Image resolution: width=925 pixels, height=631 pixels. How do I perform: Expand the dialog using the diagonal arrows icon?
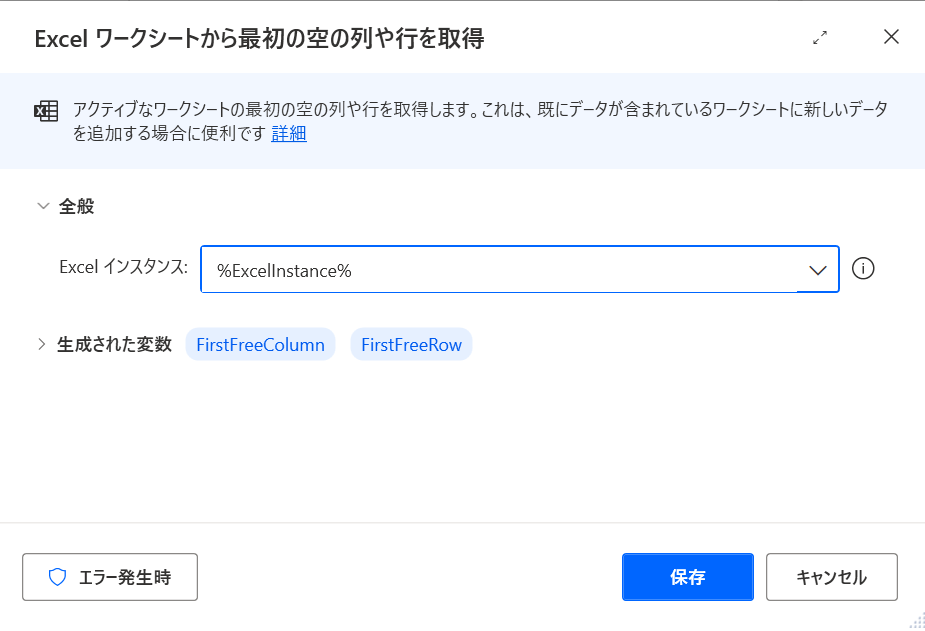(x=820, y=38)
